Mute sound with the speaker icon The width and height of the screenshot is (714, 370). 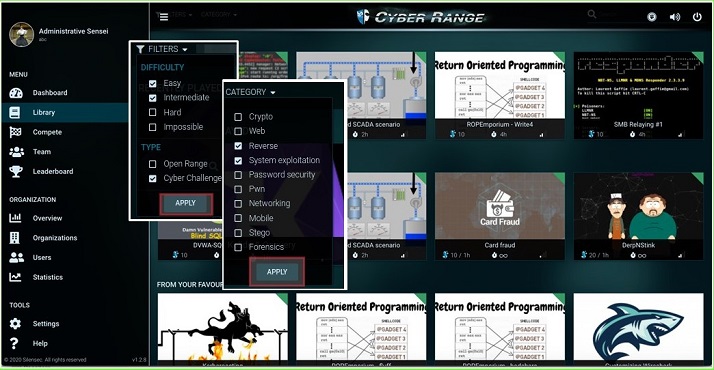click(675, 17)
